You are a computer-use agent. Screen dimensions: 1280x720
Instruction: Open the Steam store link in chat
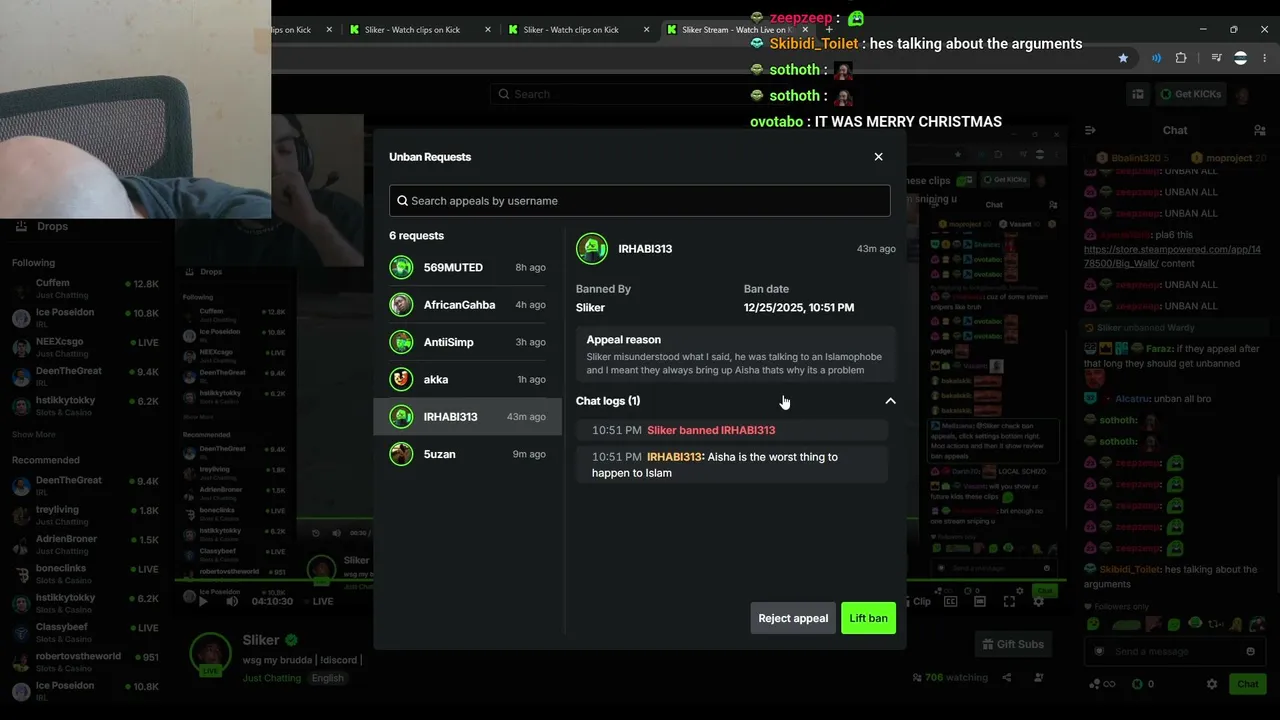pyautogui.click(x=1172, y=257)
